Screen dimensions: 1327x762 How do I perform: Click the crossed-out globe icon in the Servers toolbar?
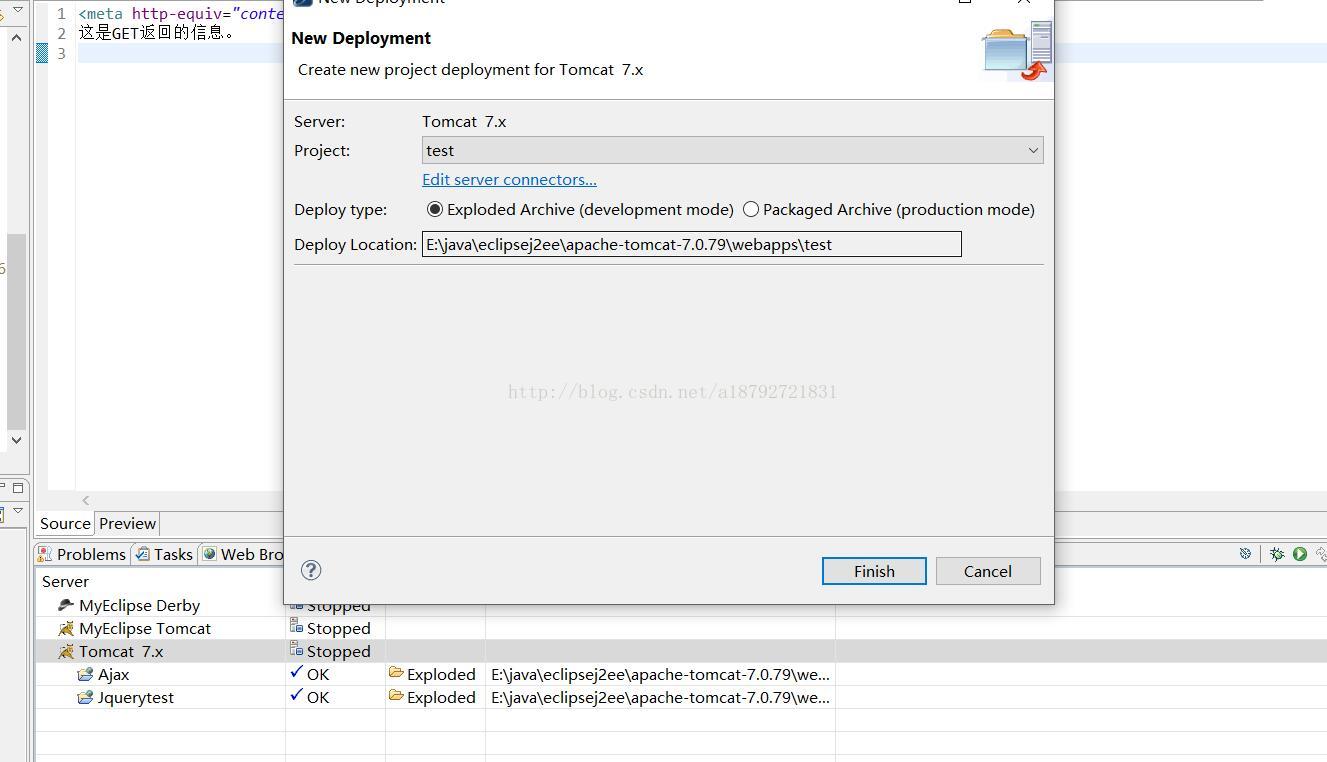pyautogui.click(x=1245, y=553)
